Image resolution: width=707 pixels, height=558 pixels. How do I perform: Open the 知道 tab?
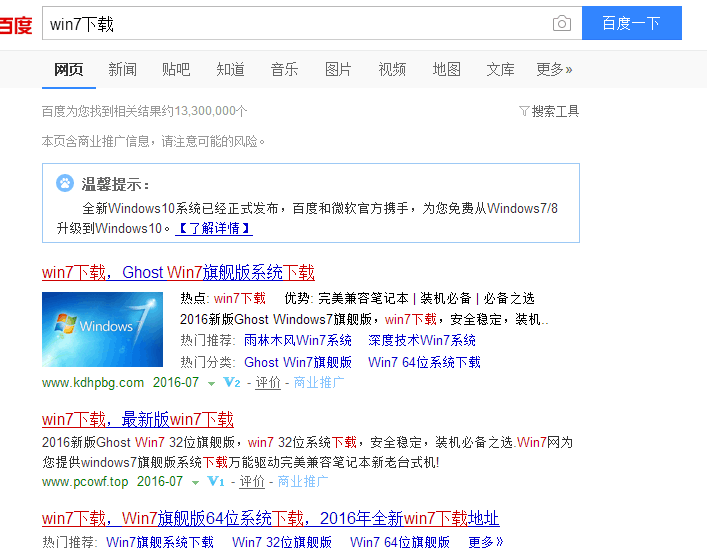click(230, 69)
